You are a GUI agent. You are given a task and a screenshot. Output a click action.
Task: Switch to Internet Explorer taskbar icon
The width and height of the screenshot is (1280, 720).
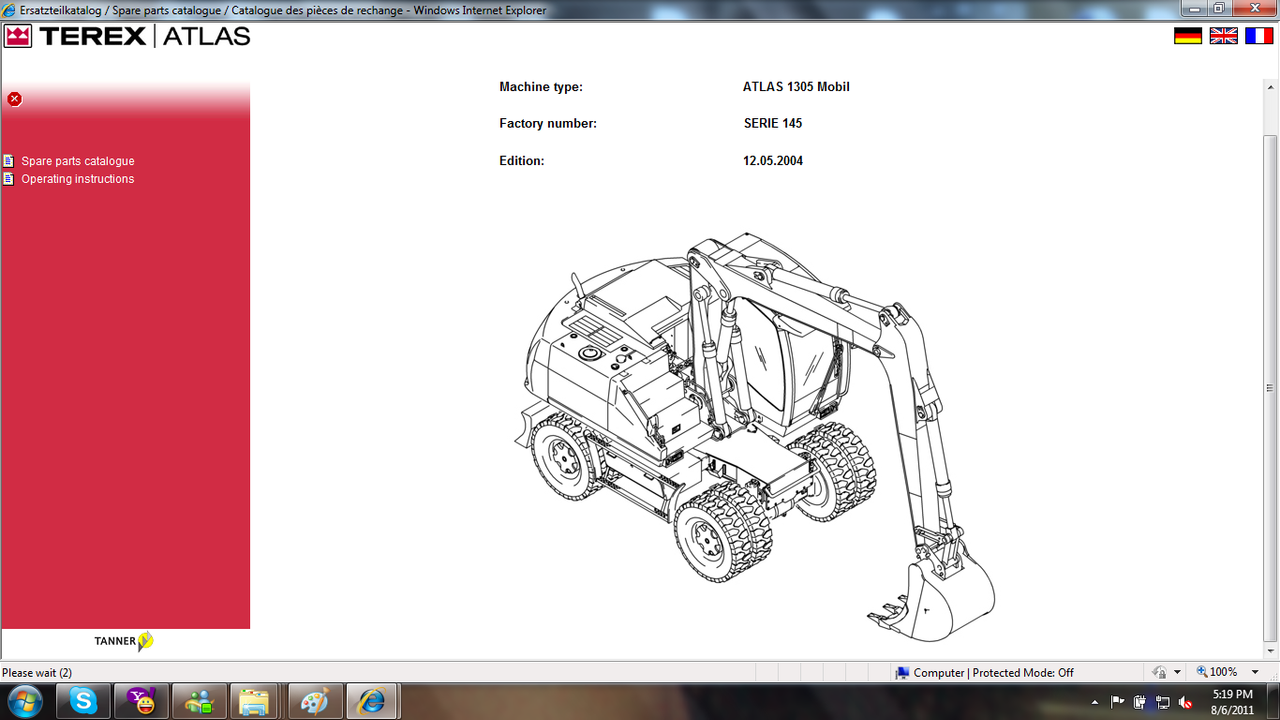point(373,702)
